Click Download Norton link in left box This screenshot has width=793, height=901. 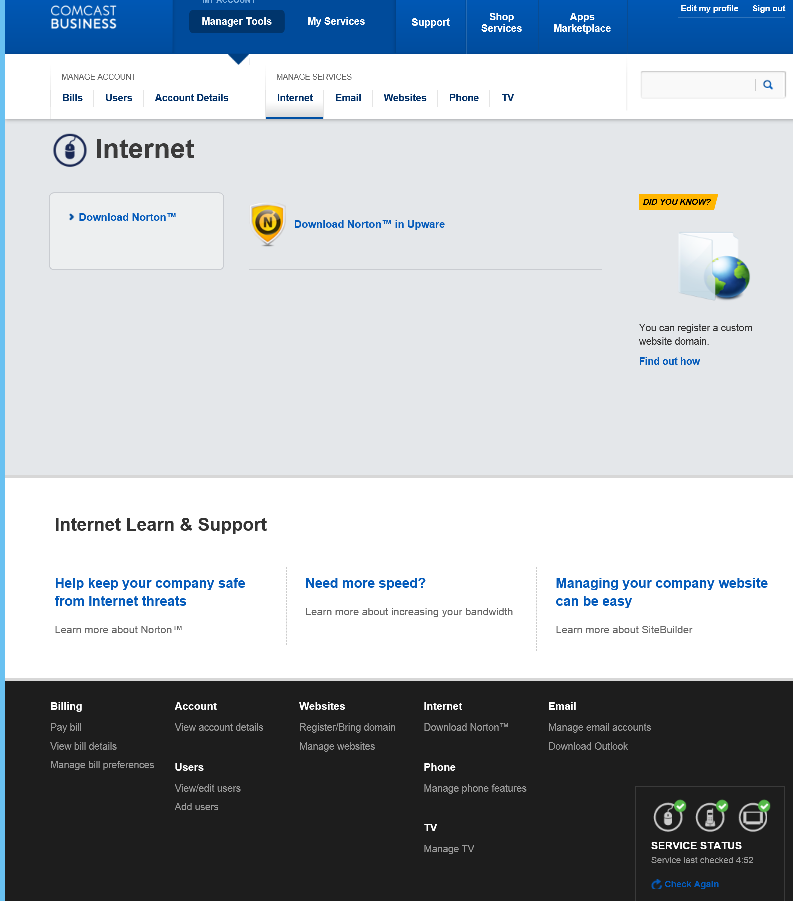(x=128, y=217)
